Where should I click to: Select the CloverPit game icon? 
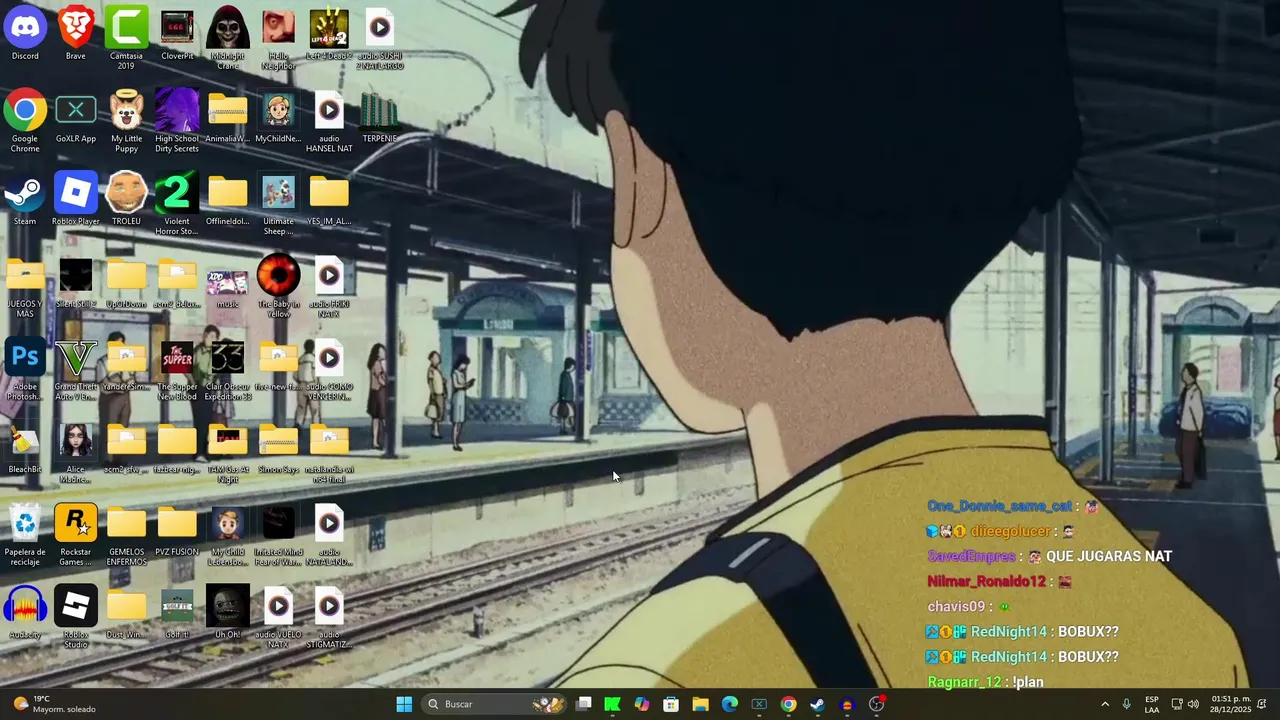pyautogui.click(x=177, y=34)
